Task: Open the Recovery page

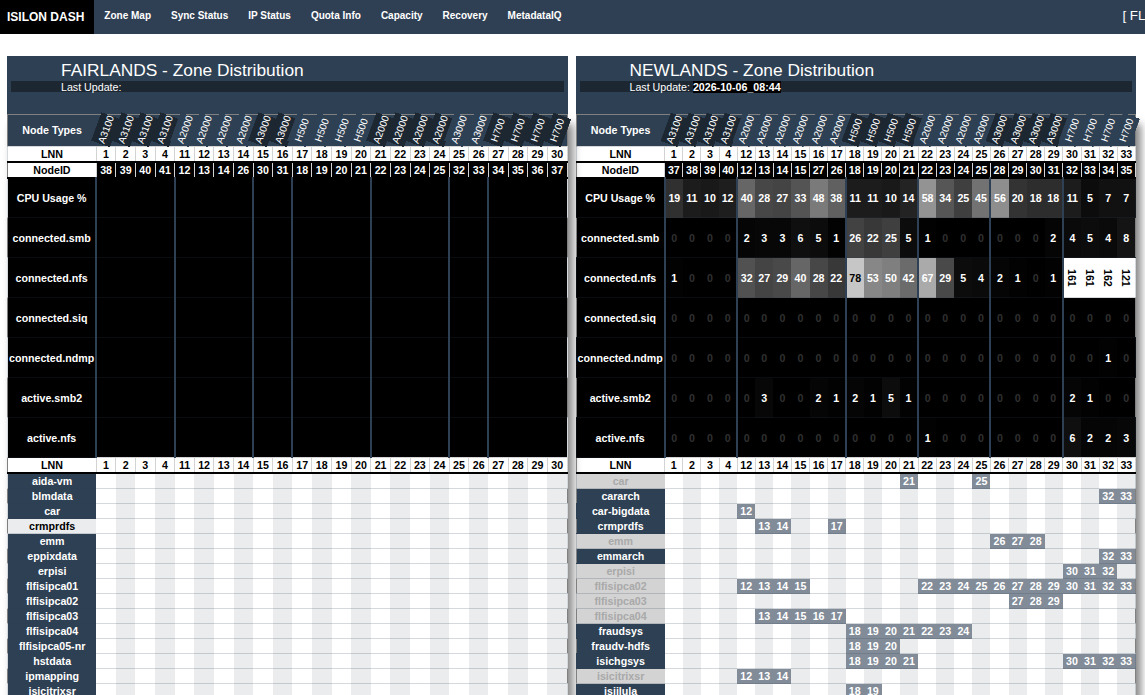Action: pos(464,15)
